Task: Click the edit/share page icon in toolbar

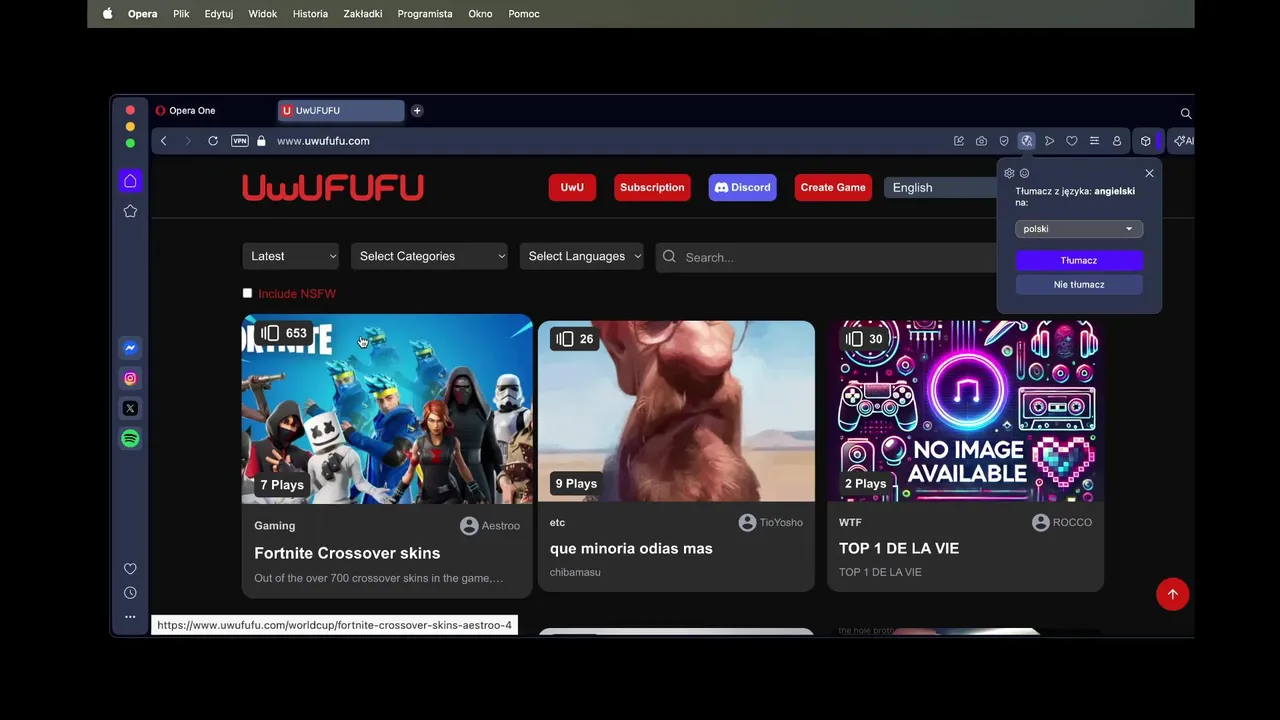Action: point(959,141)
